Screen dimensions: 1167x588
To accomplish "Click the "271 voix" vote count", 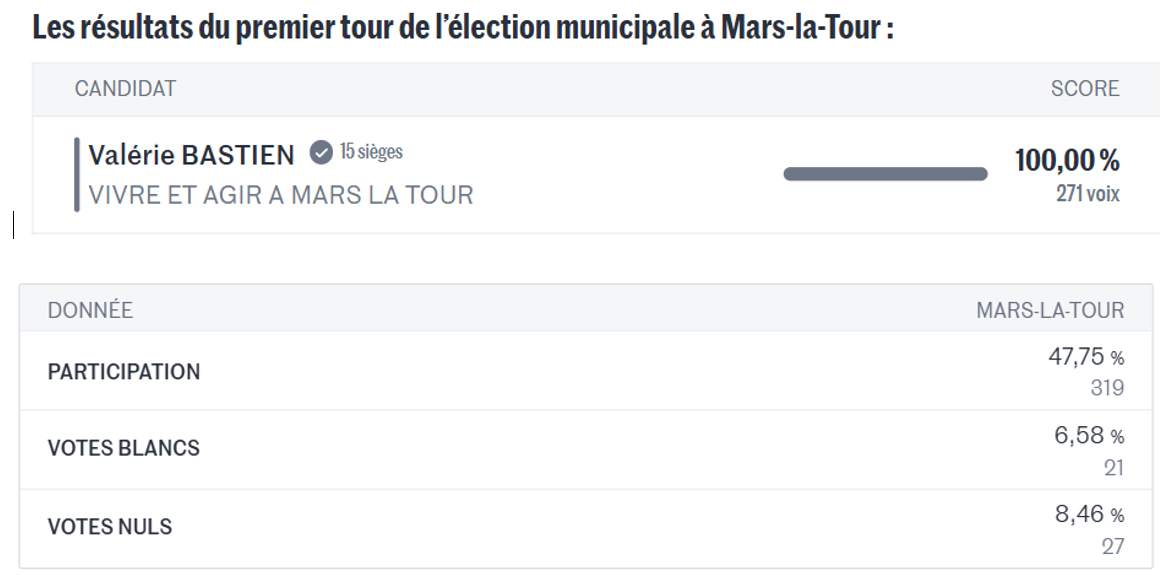I will (1088, 193).
